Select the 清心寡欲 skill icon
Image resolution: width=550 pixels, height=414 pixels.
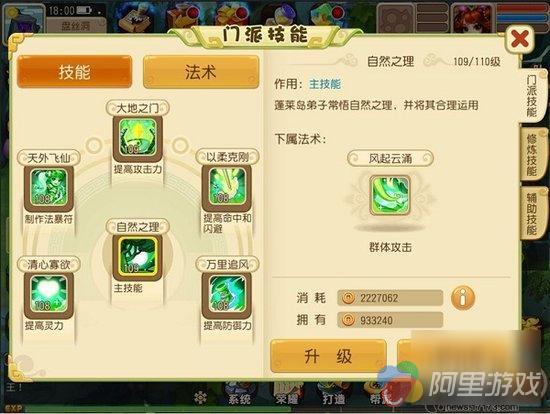[x=49, y=294]
